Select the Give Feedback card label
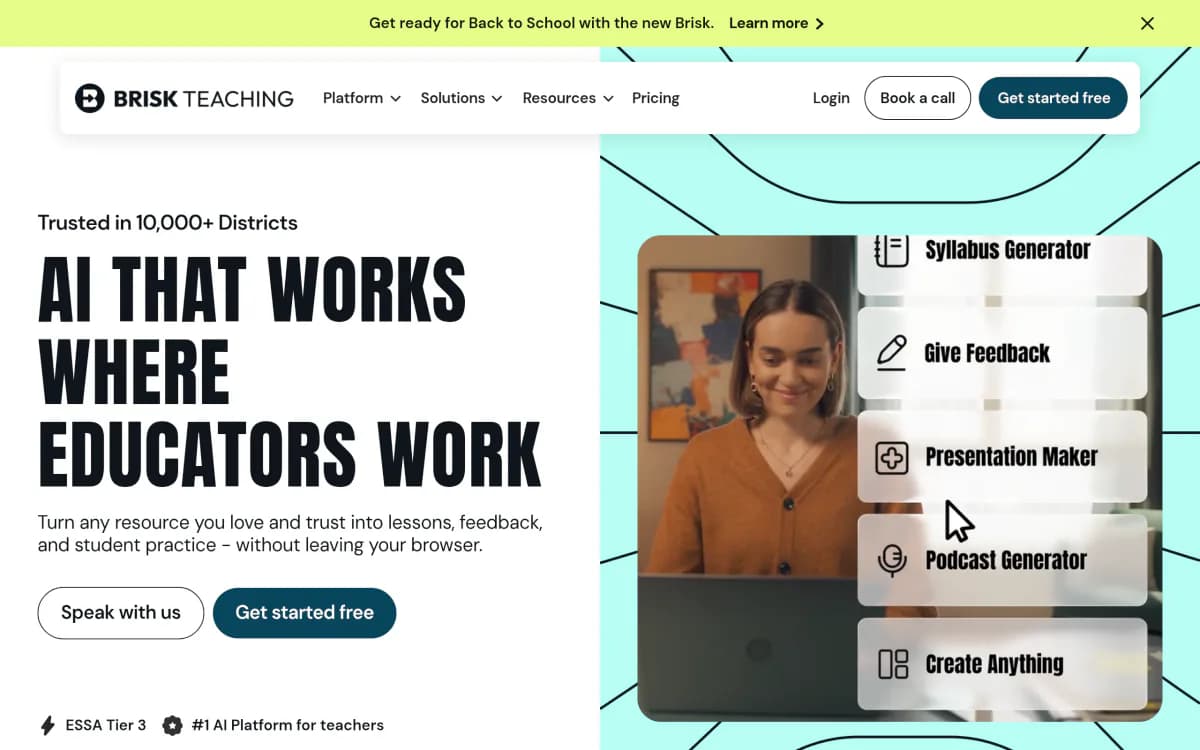This screenshot has height=750, width=1200. click(x=987, y=353)
